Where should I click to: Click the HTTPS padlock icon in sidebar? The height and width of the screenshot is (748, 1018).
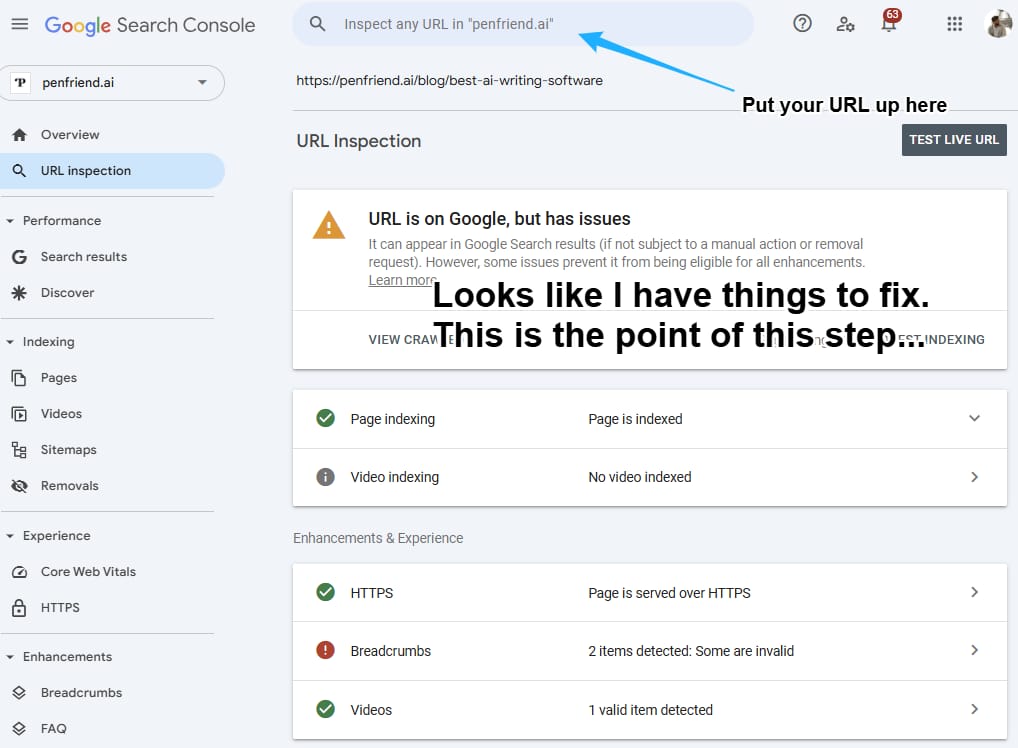19,608
